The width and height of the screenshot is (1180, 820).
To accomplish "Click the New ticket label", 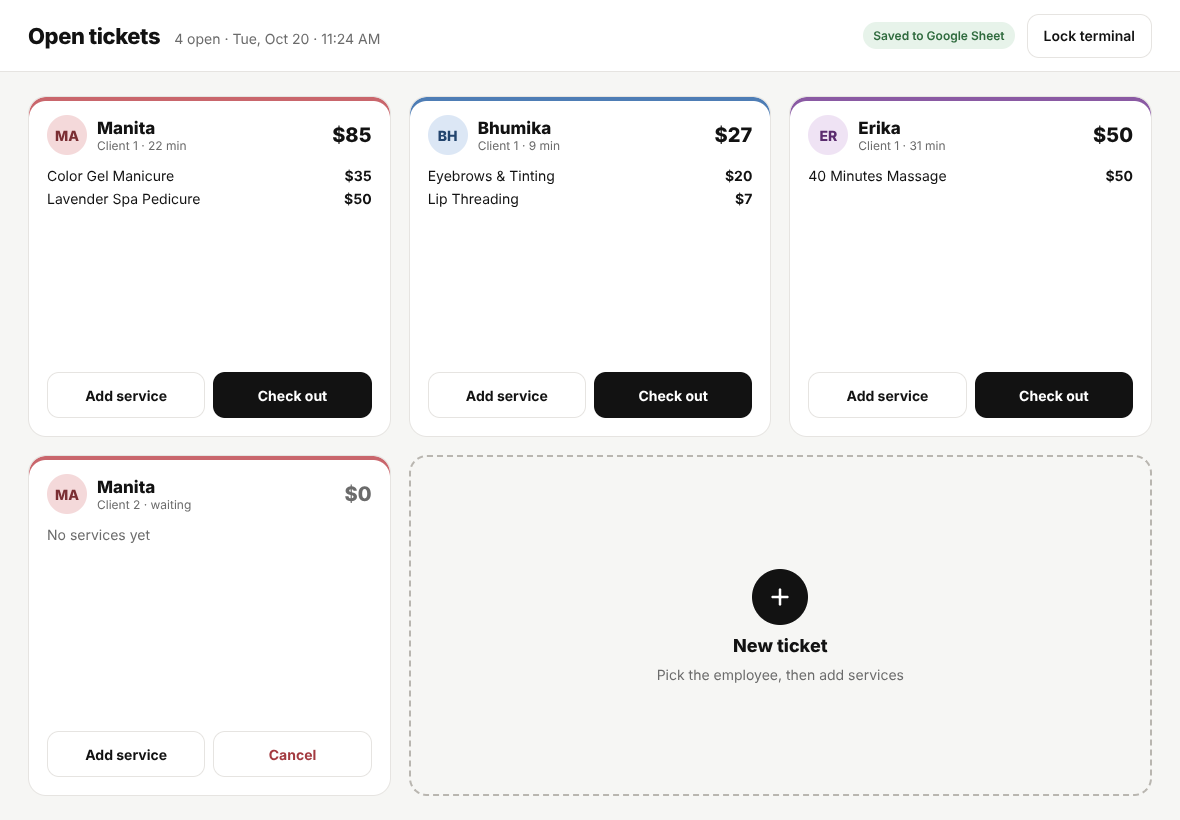I will click(780, 645).
